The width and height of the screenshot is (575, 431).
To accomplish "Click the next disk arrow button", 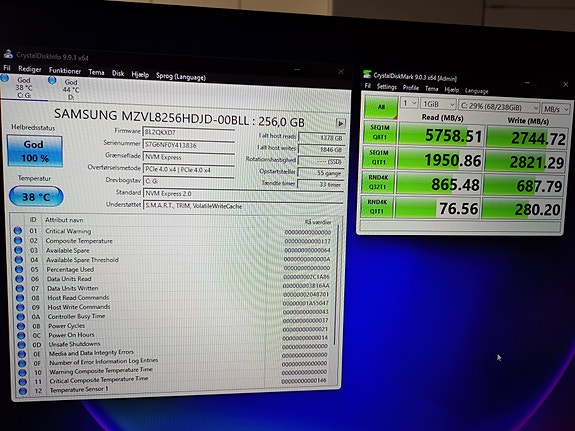I will pos(341,123).
